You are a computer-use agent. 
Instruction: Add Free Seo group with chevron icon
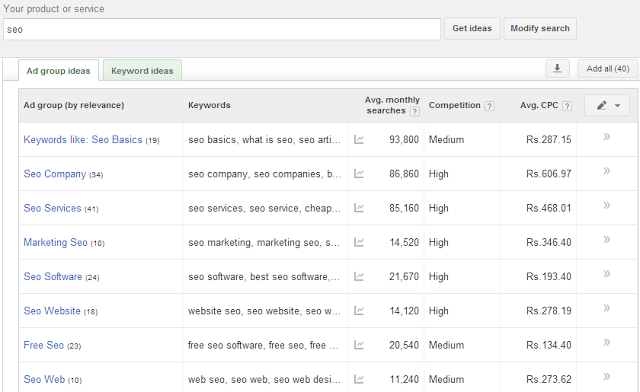[x=607, y=342]
